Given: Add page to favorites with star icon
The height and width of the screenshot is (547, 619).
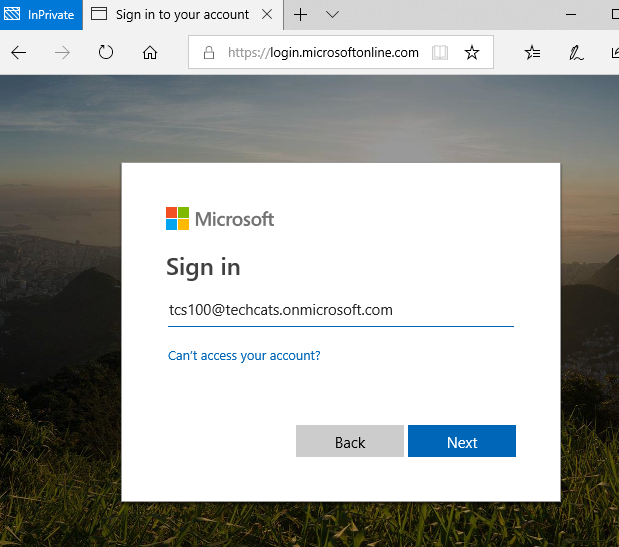Looking at the screenshot, I should click(472, 52).
